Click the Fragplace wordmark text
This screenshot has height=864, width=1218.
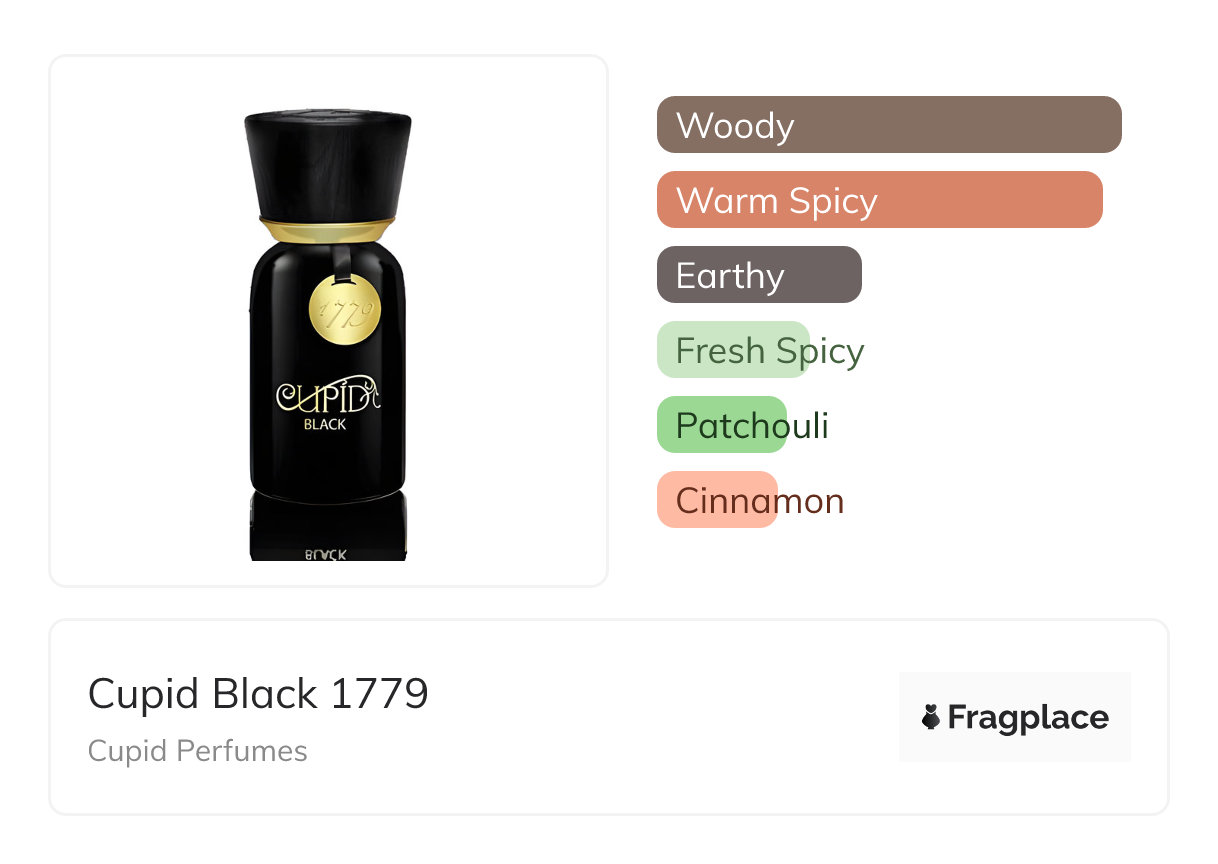click(x=1028, y=718)
